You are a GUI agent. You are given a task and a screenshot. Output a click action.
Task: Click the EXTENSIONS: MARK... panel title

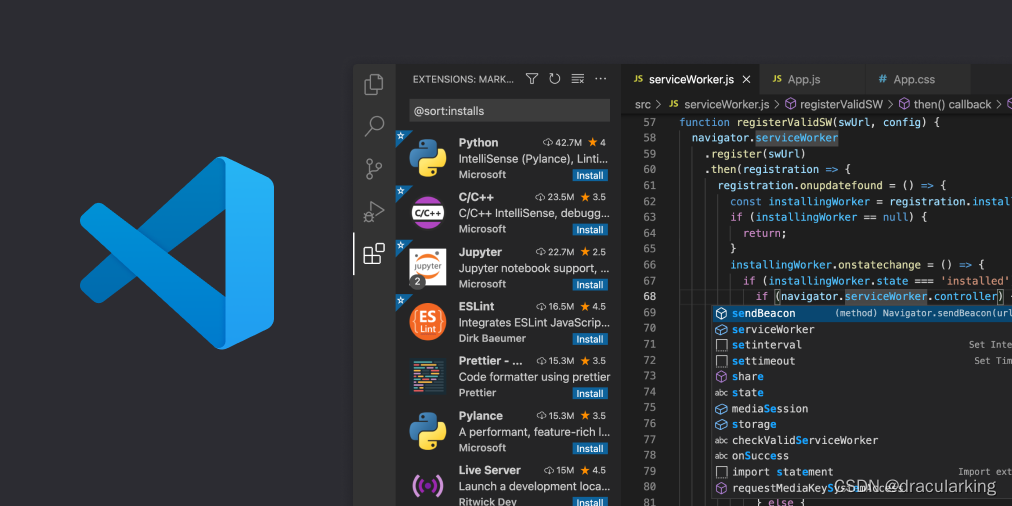point(463,79)
